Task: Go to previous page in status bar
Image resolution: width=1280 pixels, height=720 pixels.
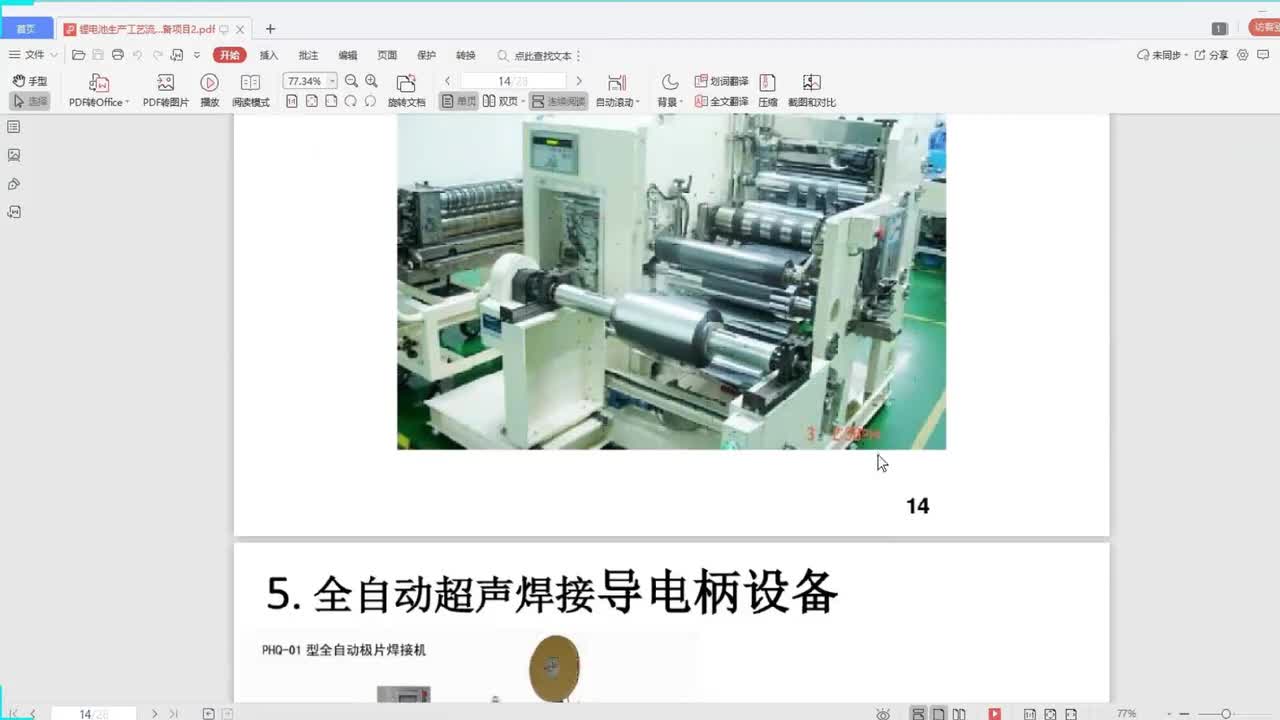Action: click(x=32, y=714)
